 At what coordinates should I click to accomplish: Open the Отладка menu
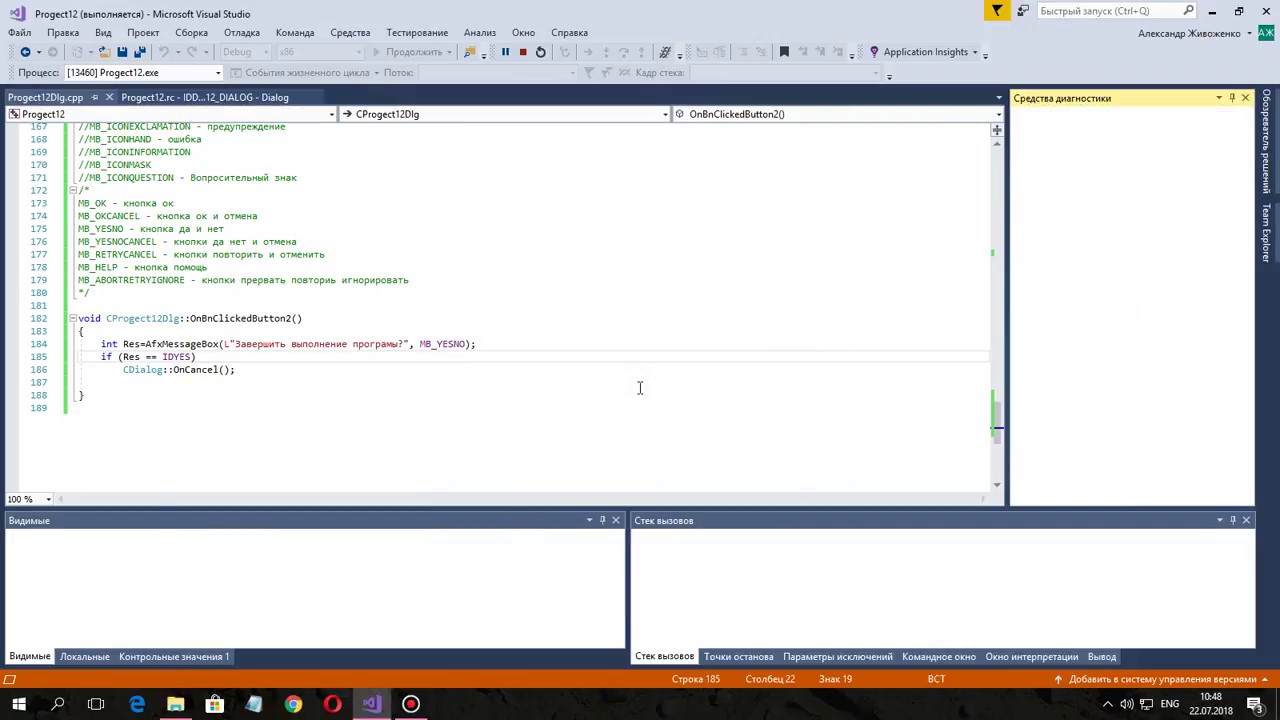click(242, 33)
